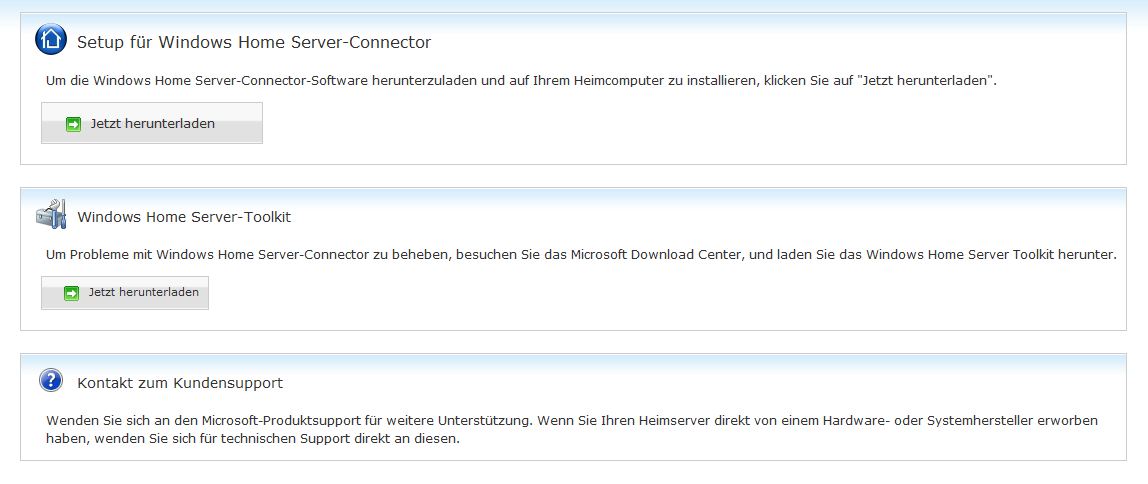Click the 'Kontakt zum Kundensupport' heading
The height and width of the screenshot is (484, 1148).
point(180,383)
